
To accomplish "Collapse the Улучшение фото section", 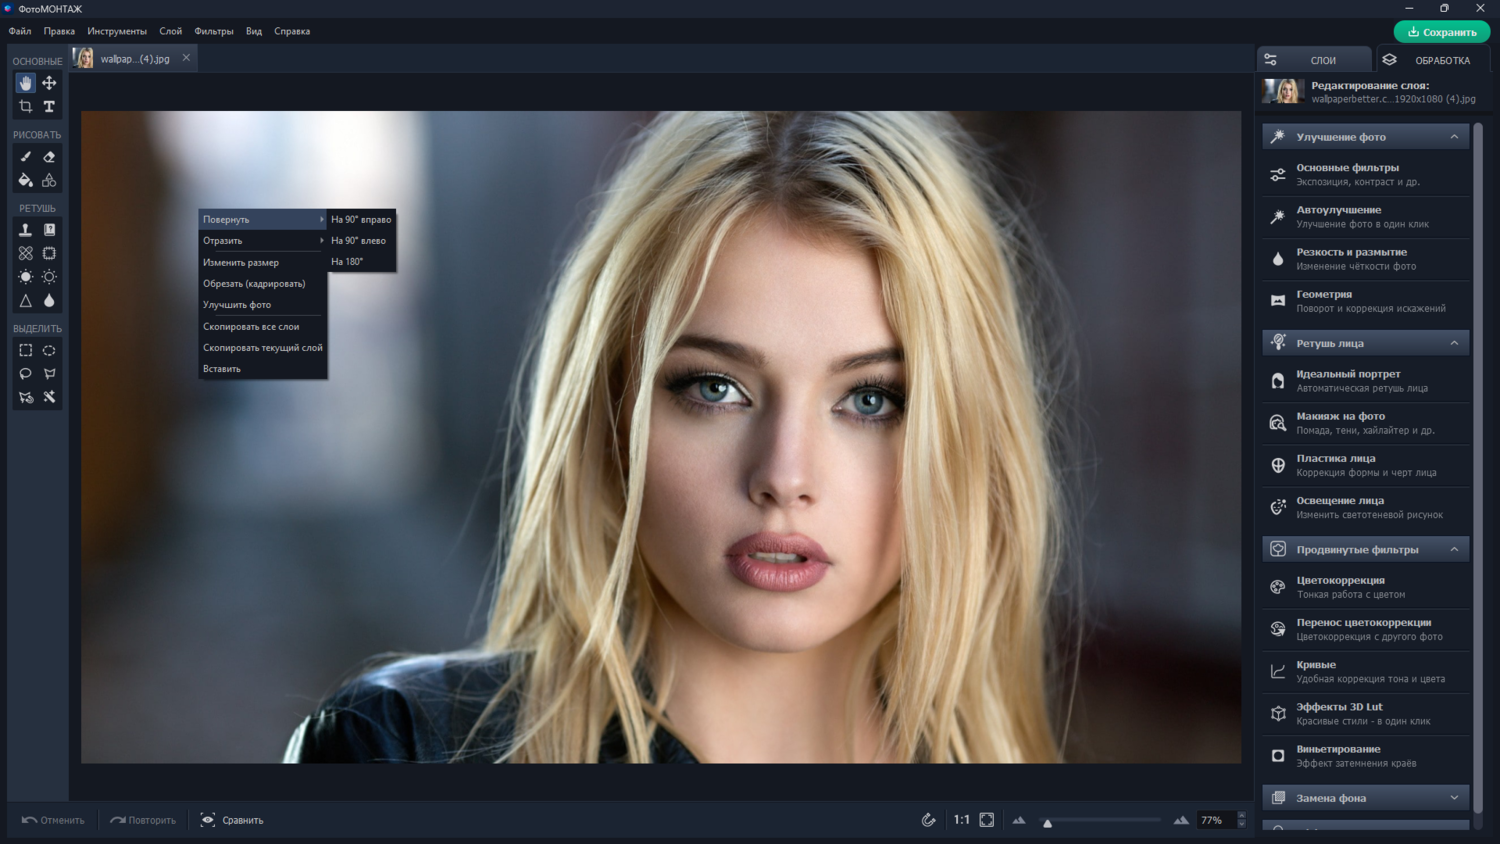I will pyautogui.click(x=1454, y=137).
